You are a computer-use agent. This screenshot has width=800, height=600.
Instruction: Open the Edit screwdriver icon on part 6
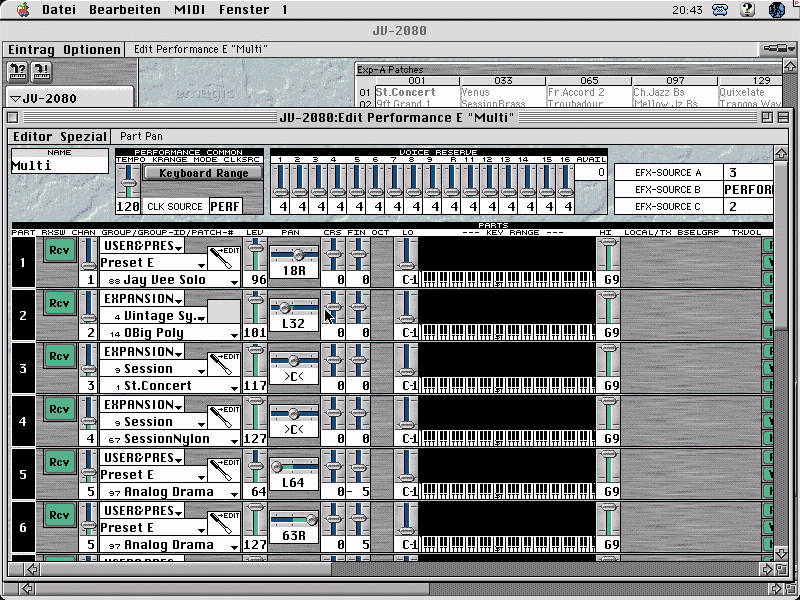pyautogui.click(x=224, y=523)
